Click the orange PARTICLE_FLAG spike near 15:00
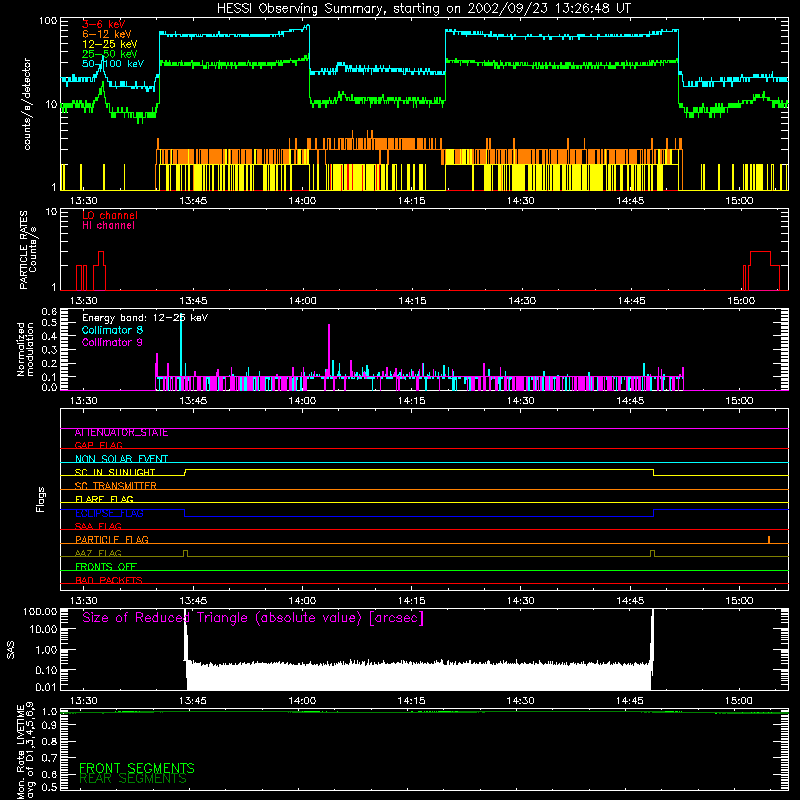800x800 pixels. 769,540
